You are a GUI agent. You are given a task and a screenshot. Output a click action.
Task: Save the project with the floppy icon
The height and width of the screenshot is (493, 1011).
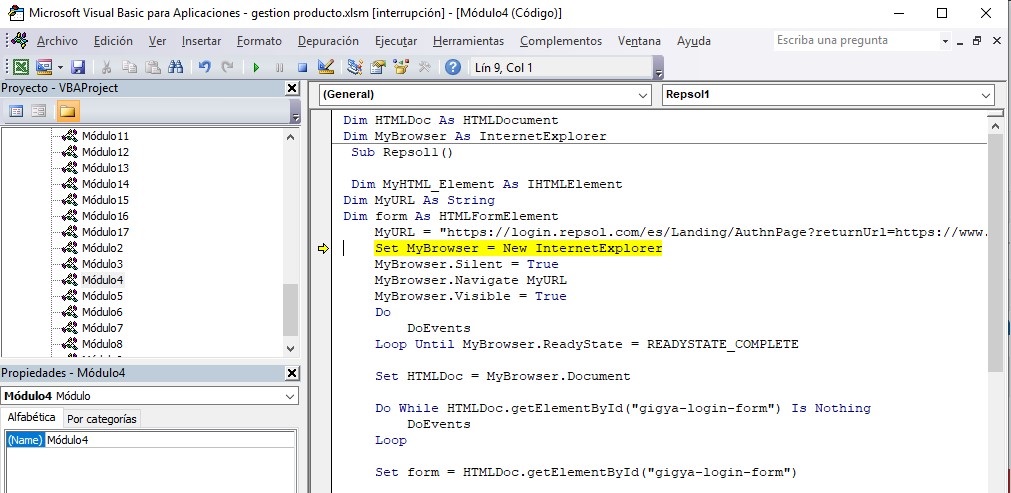[x=78, y=67]
